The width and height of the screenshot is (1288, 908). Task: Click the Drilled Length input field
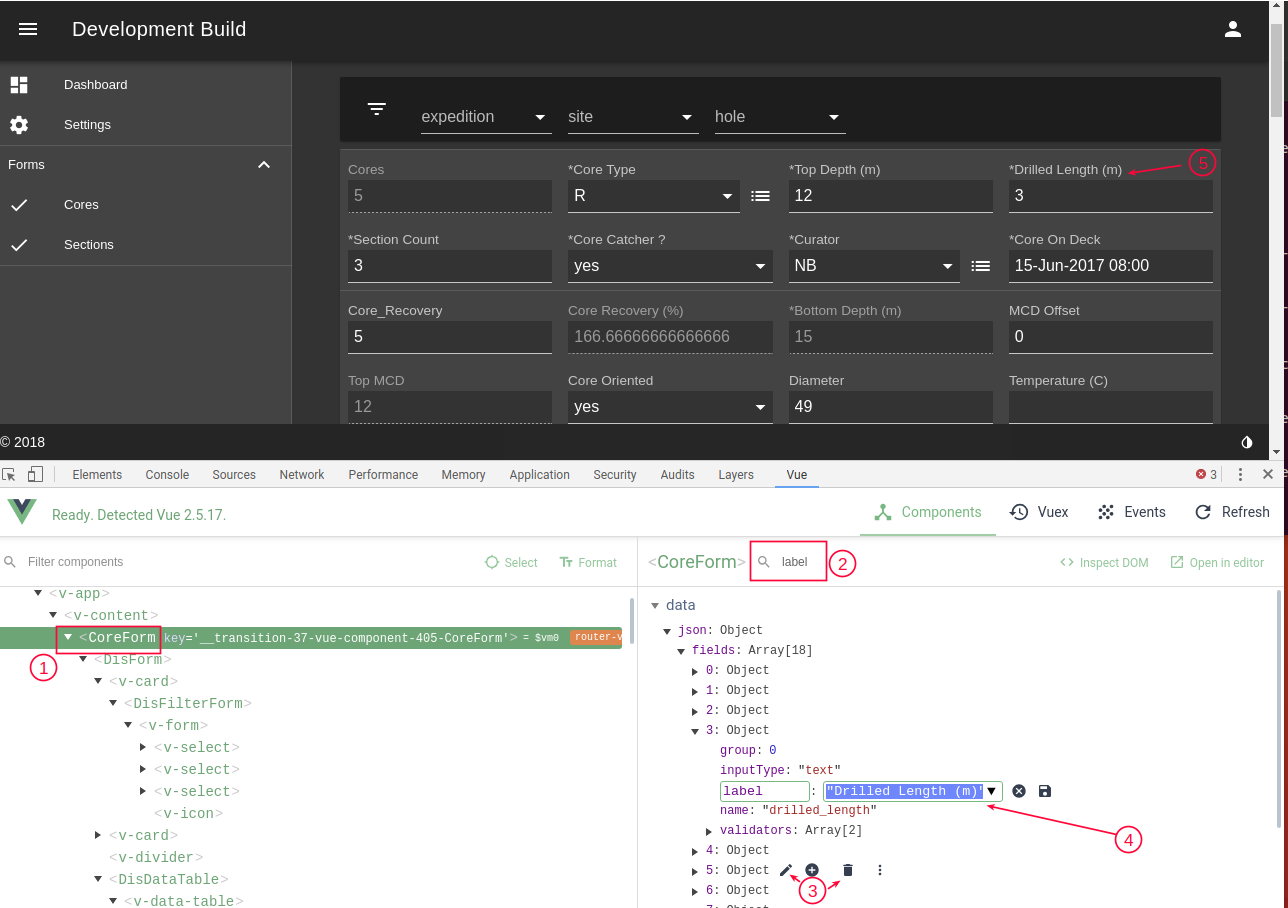tap(1111, 196)
